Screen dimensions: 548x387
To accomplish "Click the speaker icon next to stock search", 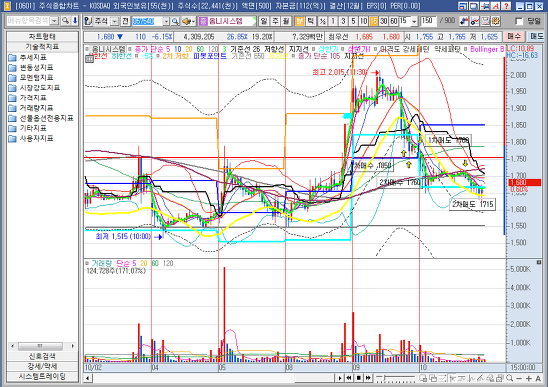I will [x=188, y=21].
